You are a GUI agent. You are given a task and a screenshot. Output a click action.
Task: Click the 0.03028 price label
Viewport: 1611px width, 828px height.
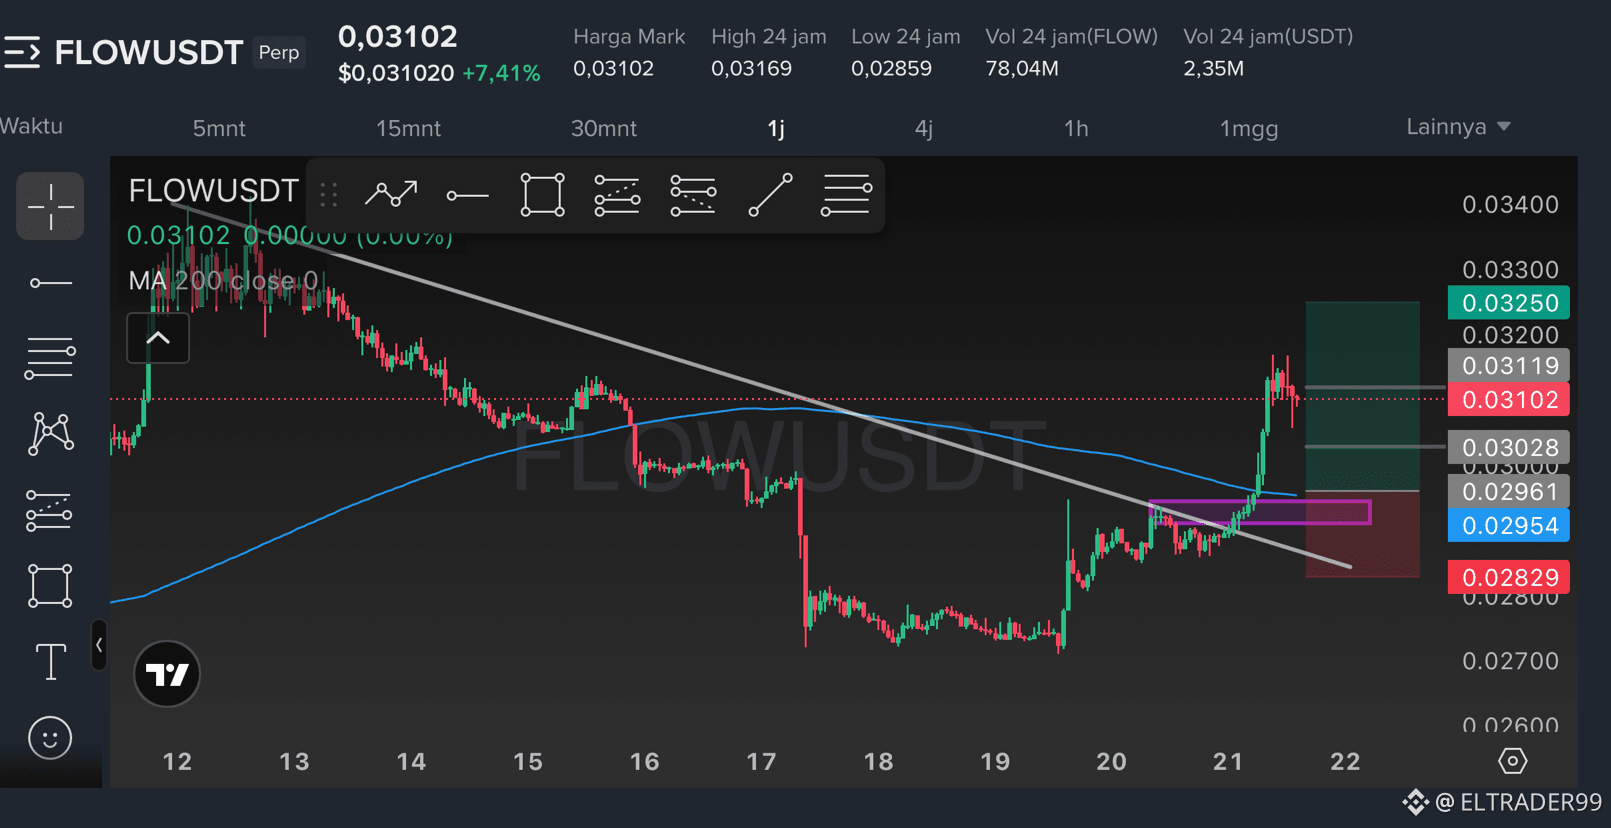1509,447
